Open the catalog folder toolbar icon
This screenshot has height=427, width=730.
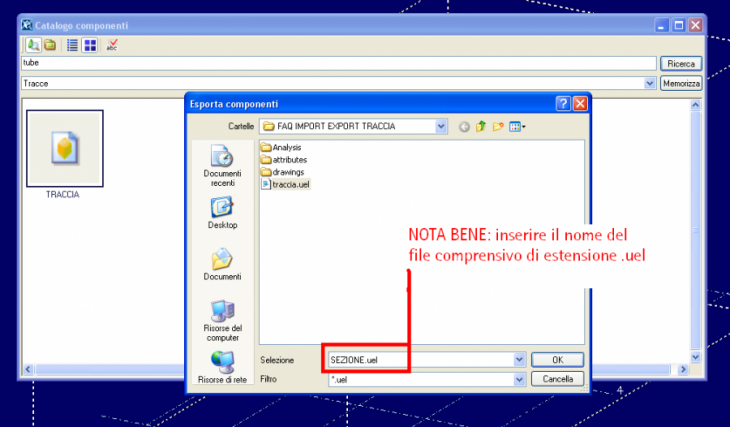click(x=50, y=45)
